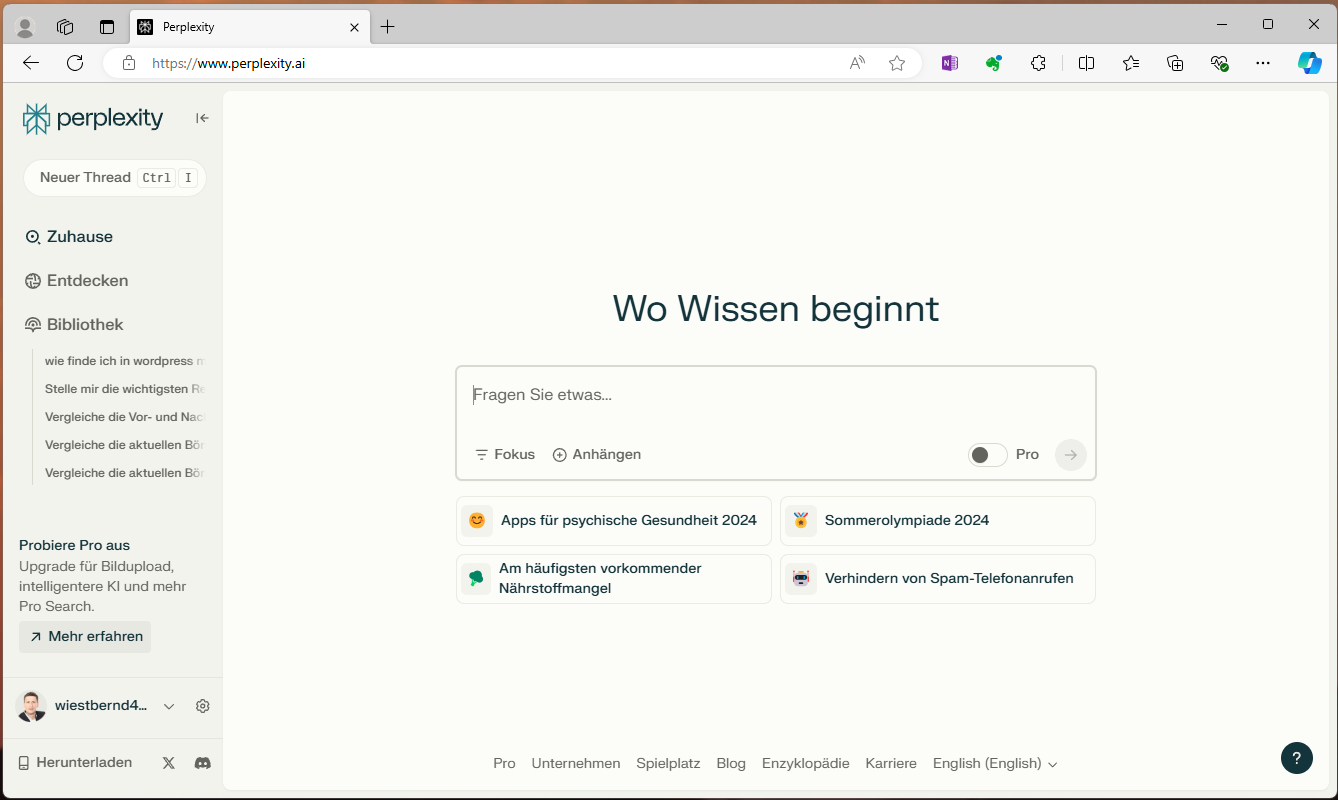Open the Discord icon link
The height and width of the screenshot is (800, 1338).
click(203, 763)
